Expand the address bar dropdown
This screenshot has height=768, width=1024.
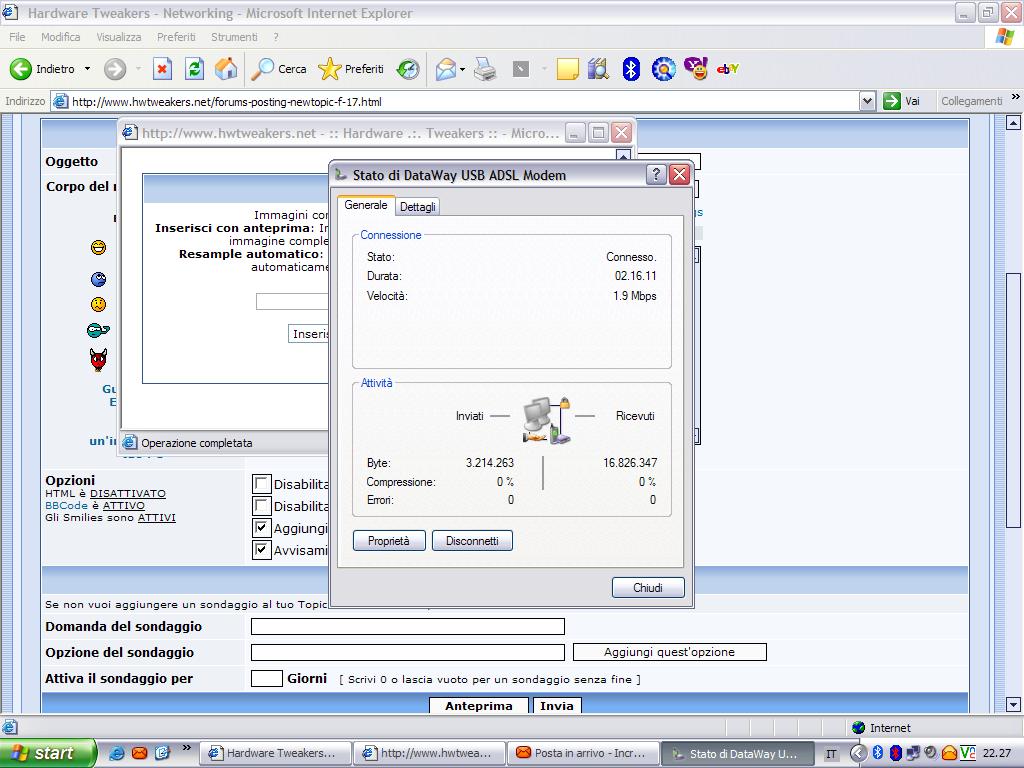point(867,101)
